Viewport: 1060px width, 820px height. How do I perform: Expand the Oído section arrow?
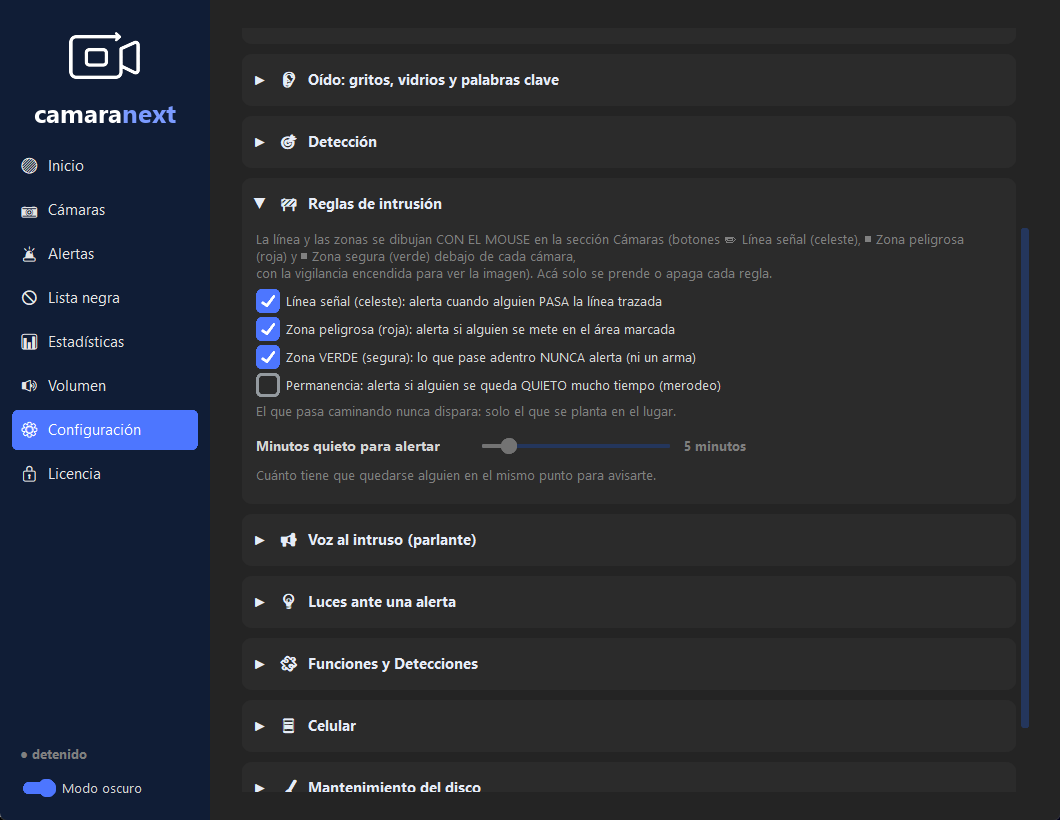[260, 80]
